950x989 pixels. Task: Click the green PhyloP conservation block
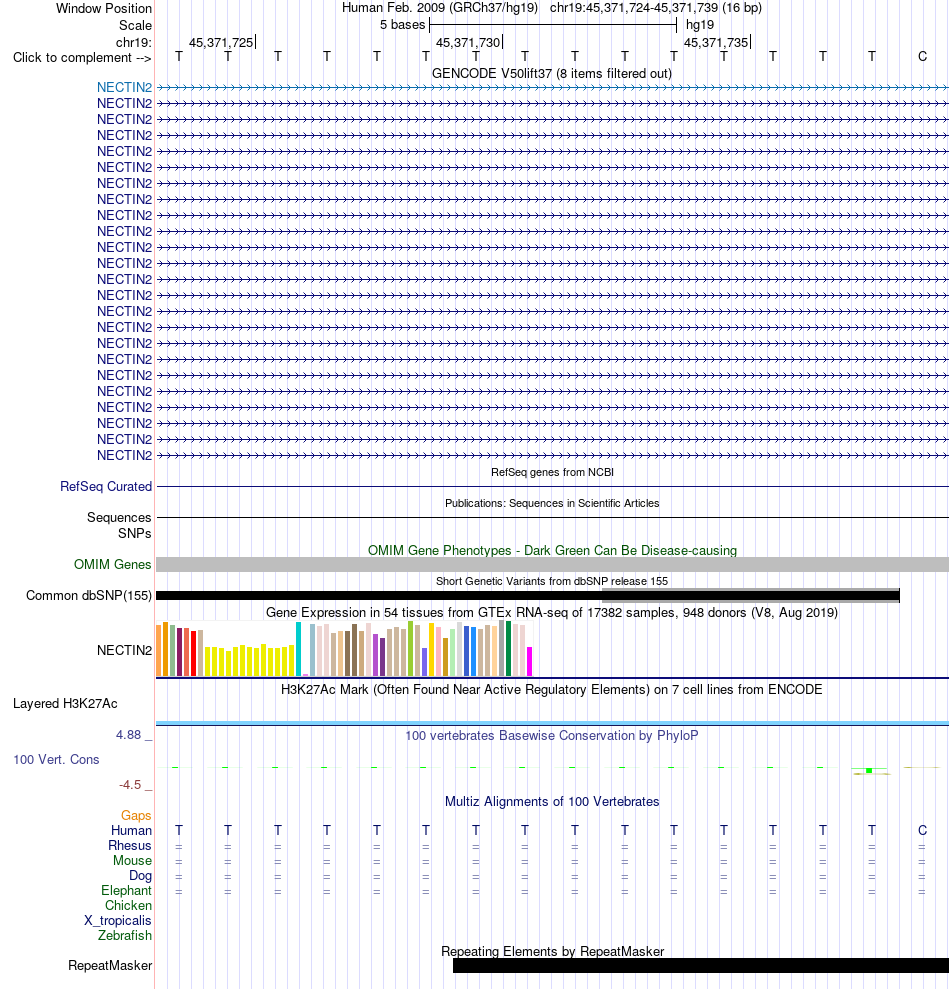pyautogui.click(x=869, y=770)
